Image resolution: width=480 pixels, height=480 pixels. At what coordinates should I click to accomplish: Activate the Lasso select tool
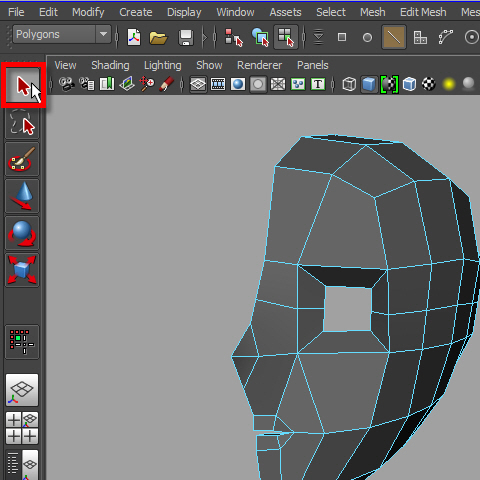[22, 123]
